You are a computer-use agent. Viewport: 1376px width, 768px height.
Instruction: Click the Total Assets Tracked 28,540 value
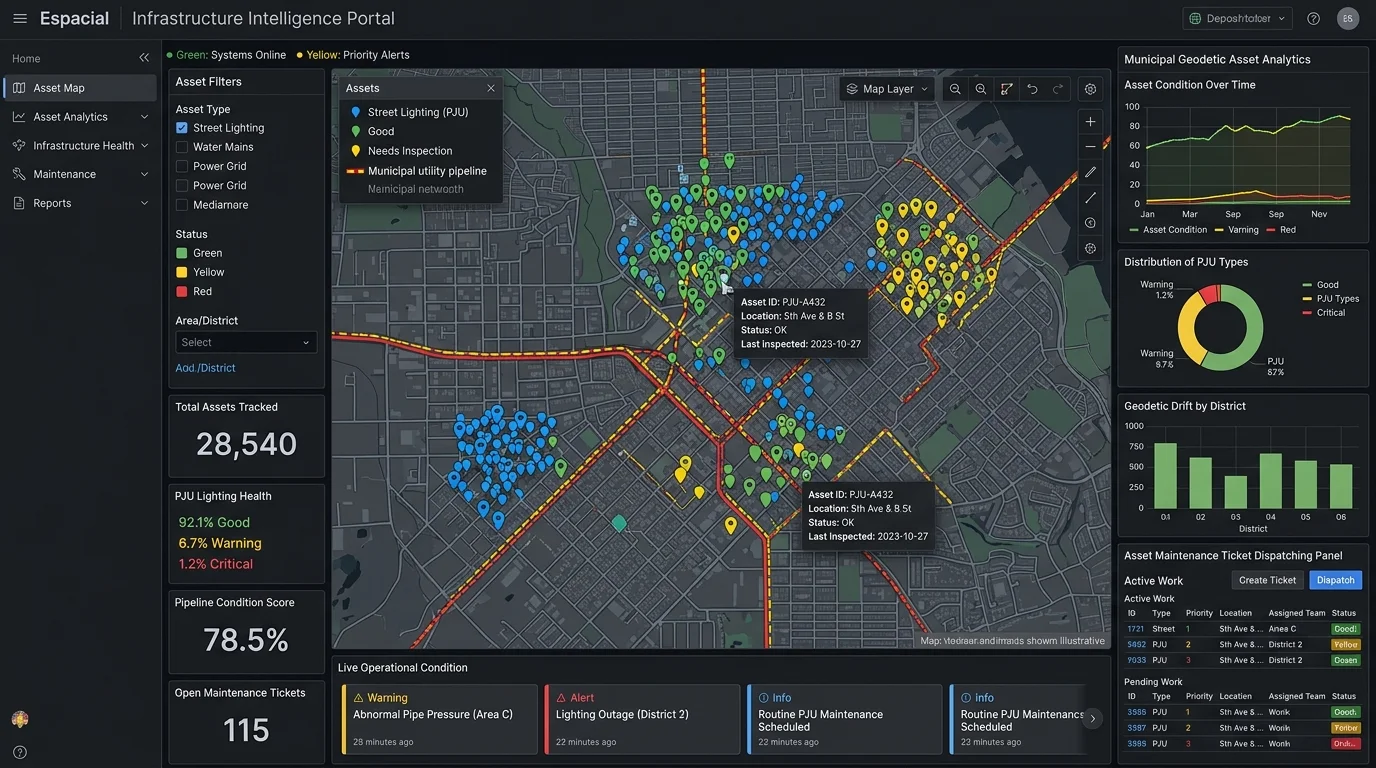point(246,444)
